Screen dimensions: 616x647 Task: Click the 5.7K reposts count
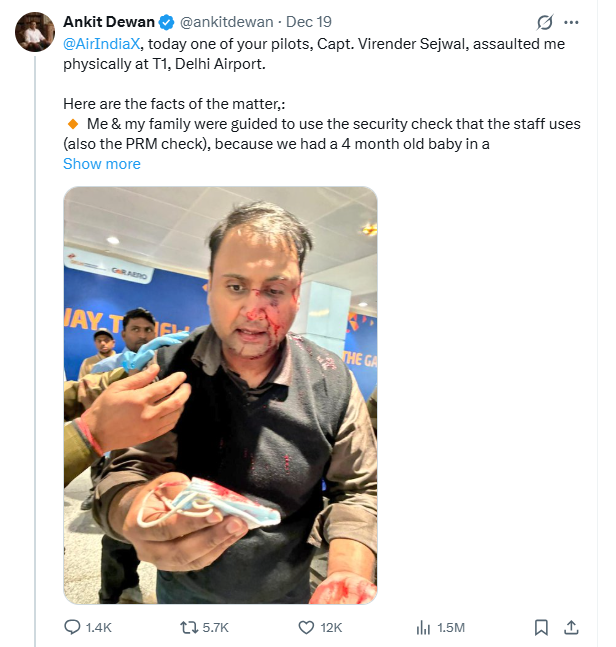coord(215,627)
